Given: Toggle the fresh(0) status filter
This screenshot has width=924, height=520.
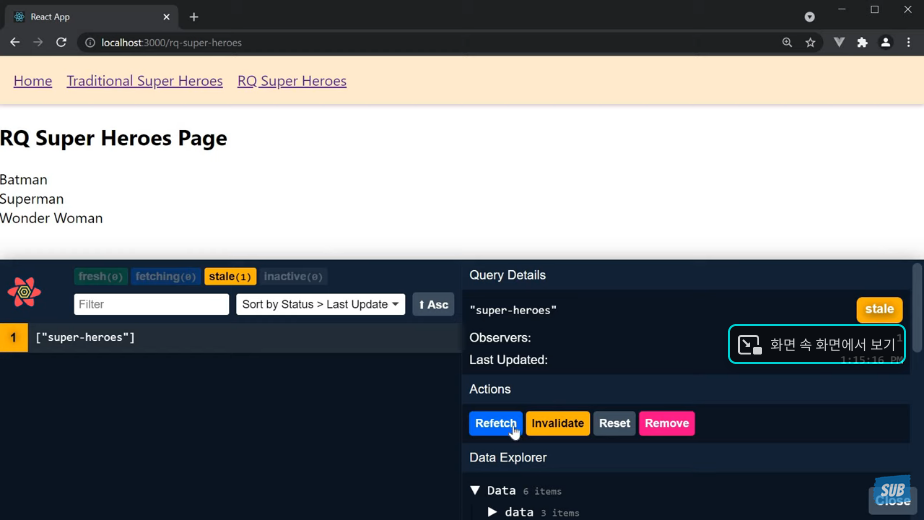Looking at the screenshot, I should (101, 277).
